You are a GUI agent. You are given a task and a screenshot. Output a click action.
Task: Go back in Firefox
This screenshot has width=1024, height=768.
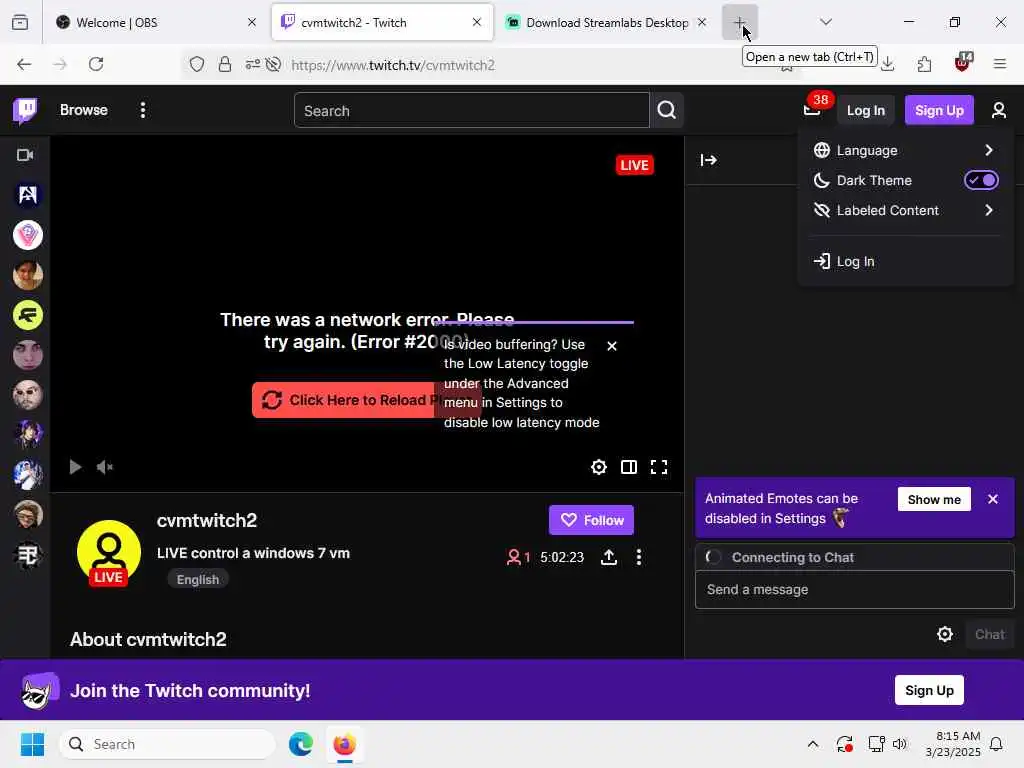pyautogui.click(x=24, y=64)
